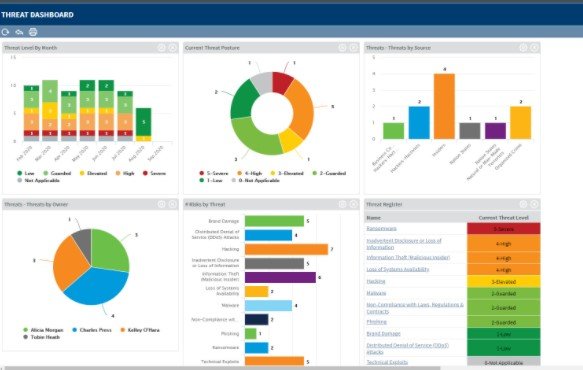Toggle Tobin Heath in owner legend
This screenshot has width=583, height=370.
tap(41, 337)
